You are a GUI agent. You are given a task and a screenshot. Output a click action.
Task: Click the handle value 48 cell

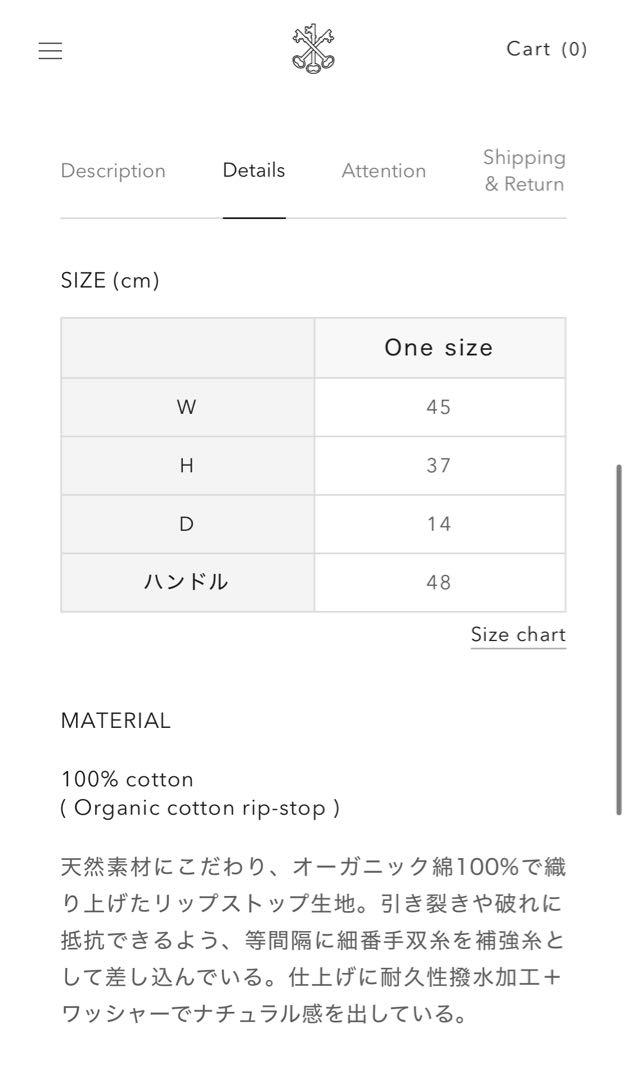click(x=440, y=583)
